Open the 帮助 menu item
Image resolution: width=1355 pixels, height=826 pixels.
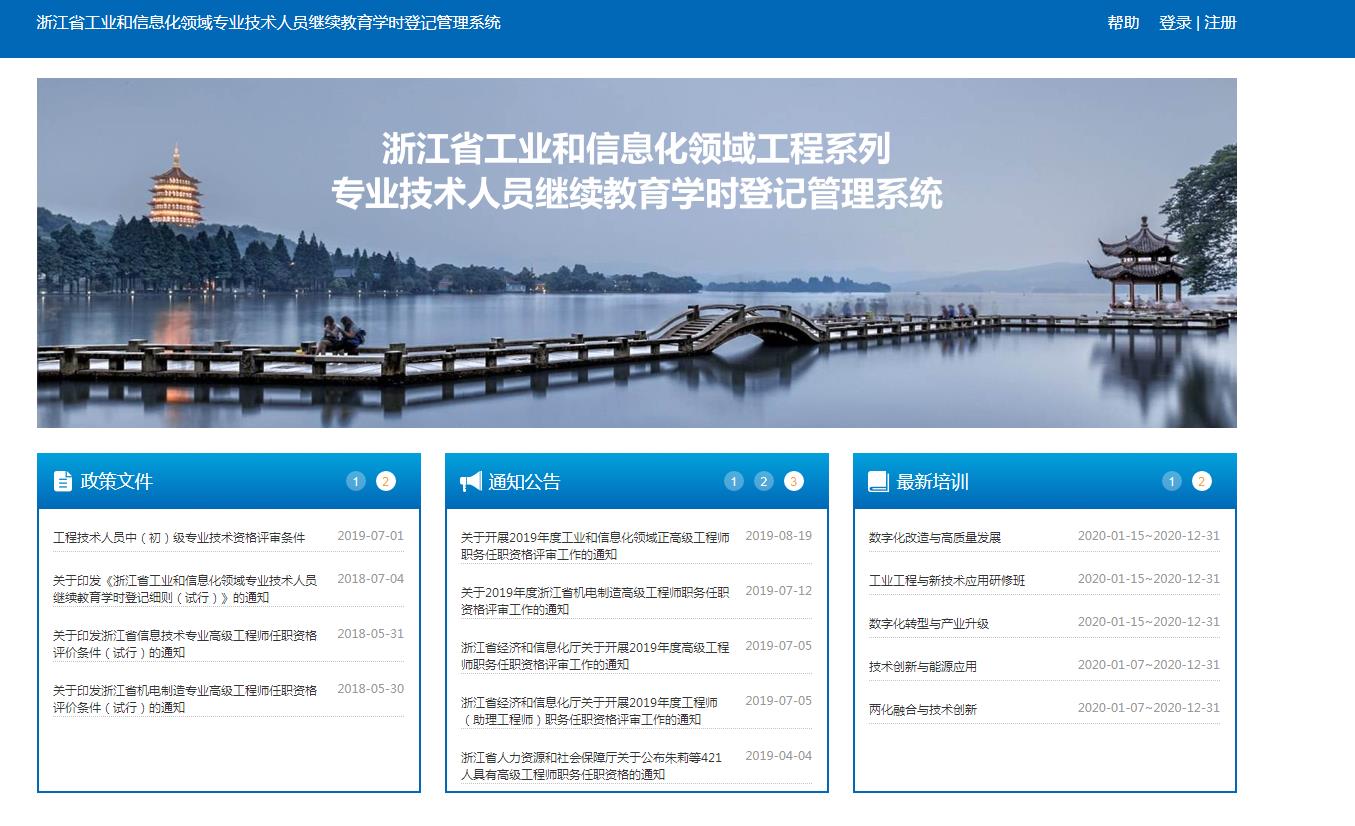click(1123, 23)
